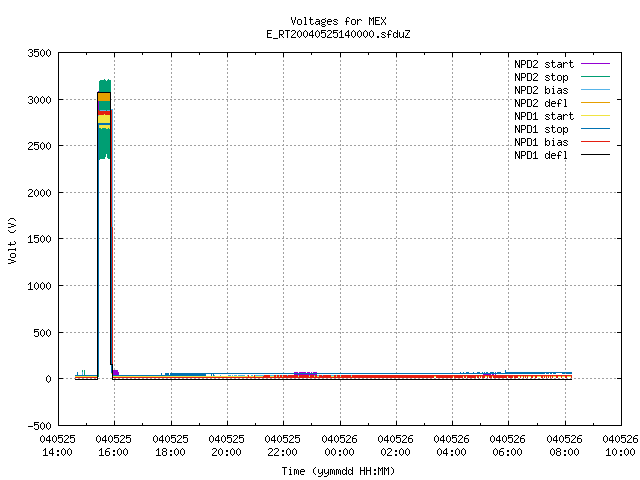Screen dimensions: 640x480
Task: Click the 040526 04:00 time tick label
Action: (x=451, y=446)
